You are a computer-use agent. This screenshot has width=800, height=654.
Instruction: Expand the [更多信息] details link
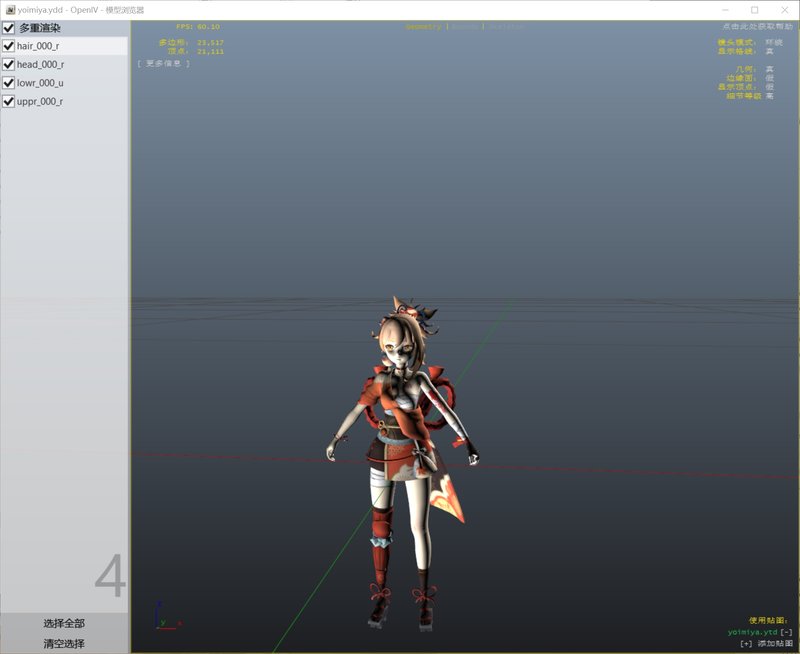(163, 63)
